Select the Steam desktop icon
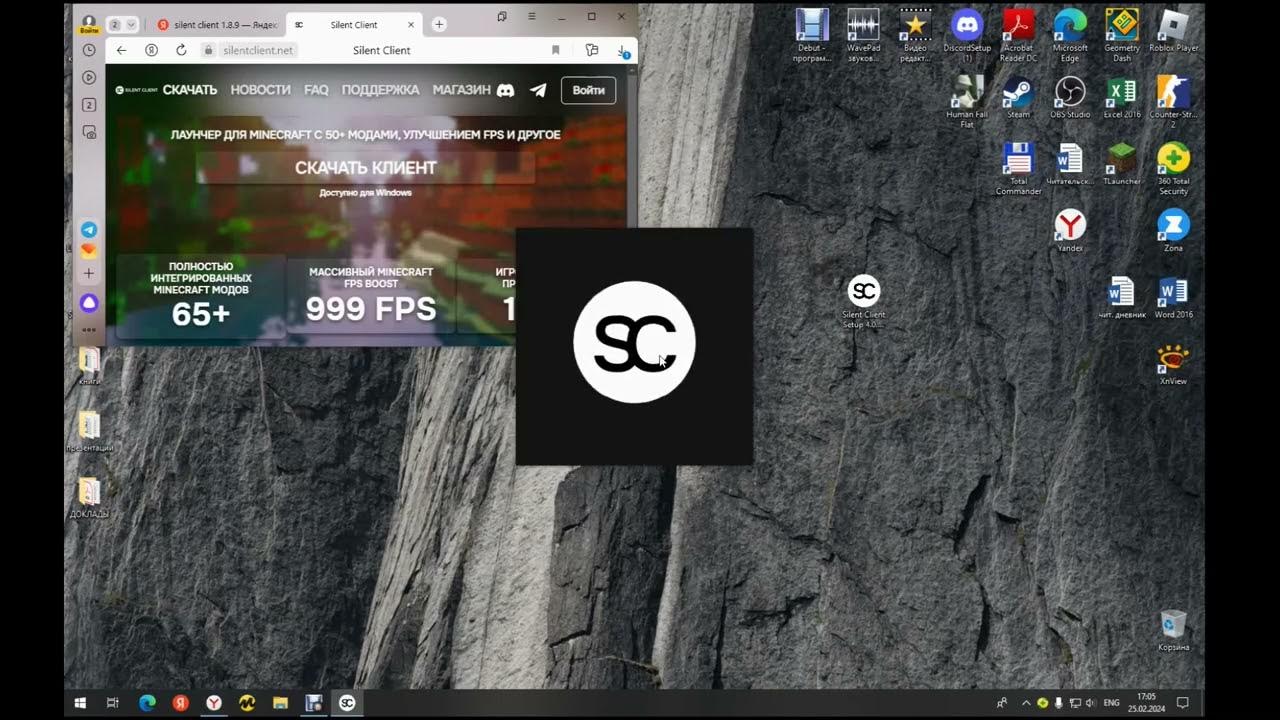Screen dimensions: 1280x720 click(x=1018, y=99)
